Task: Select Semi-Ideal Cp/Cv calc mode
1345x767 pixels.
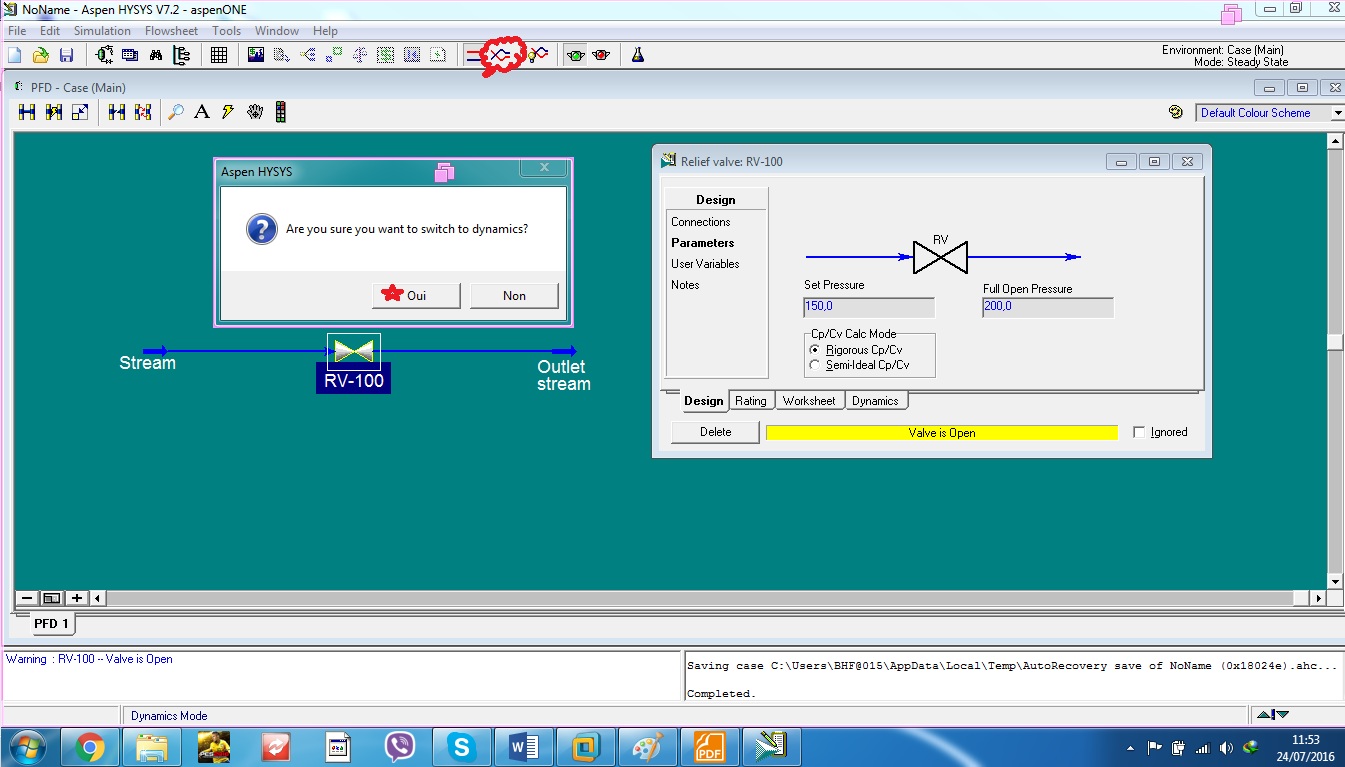Action: pos(815,365)
